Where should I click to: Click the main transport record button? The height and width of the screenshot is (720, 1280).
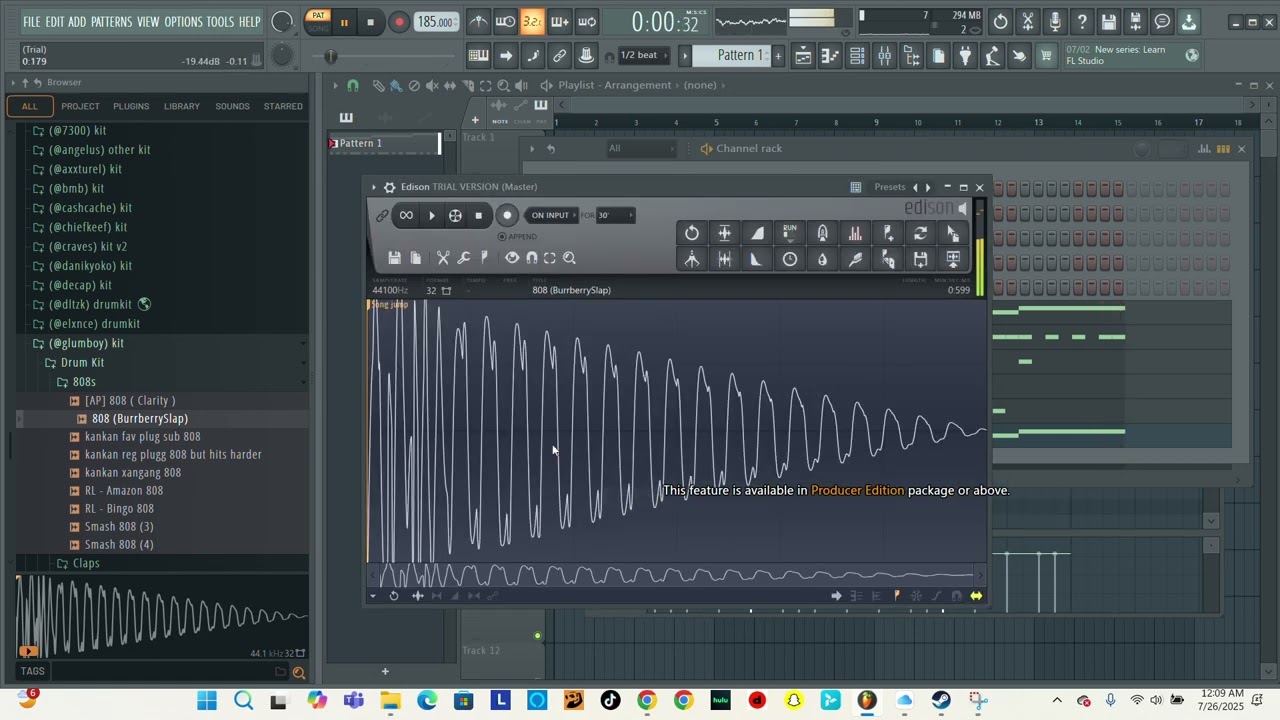398,22
